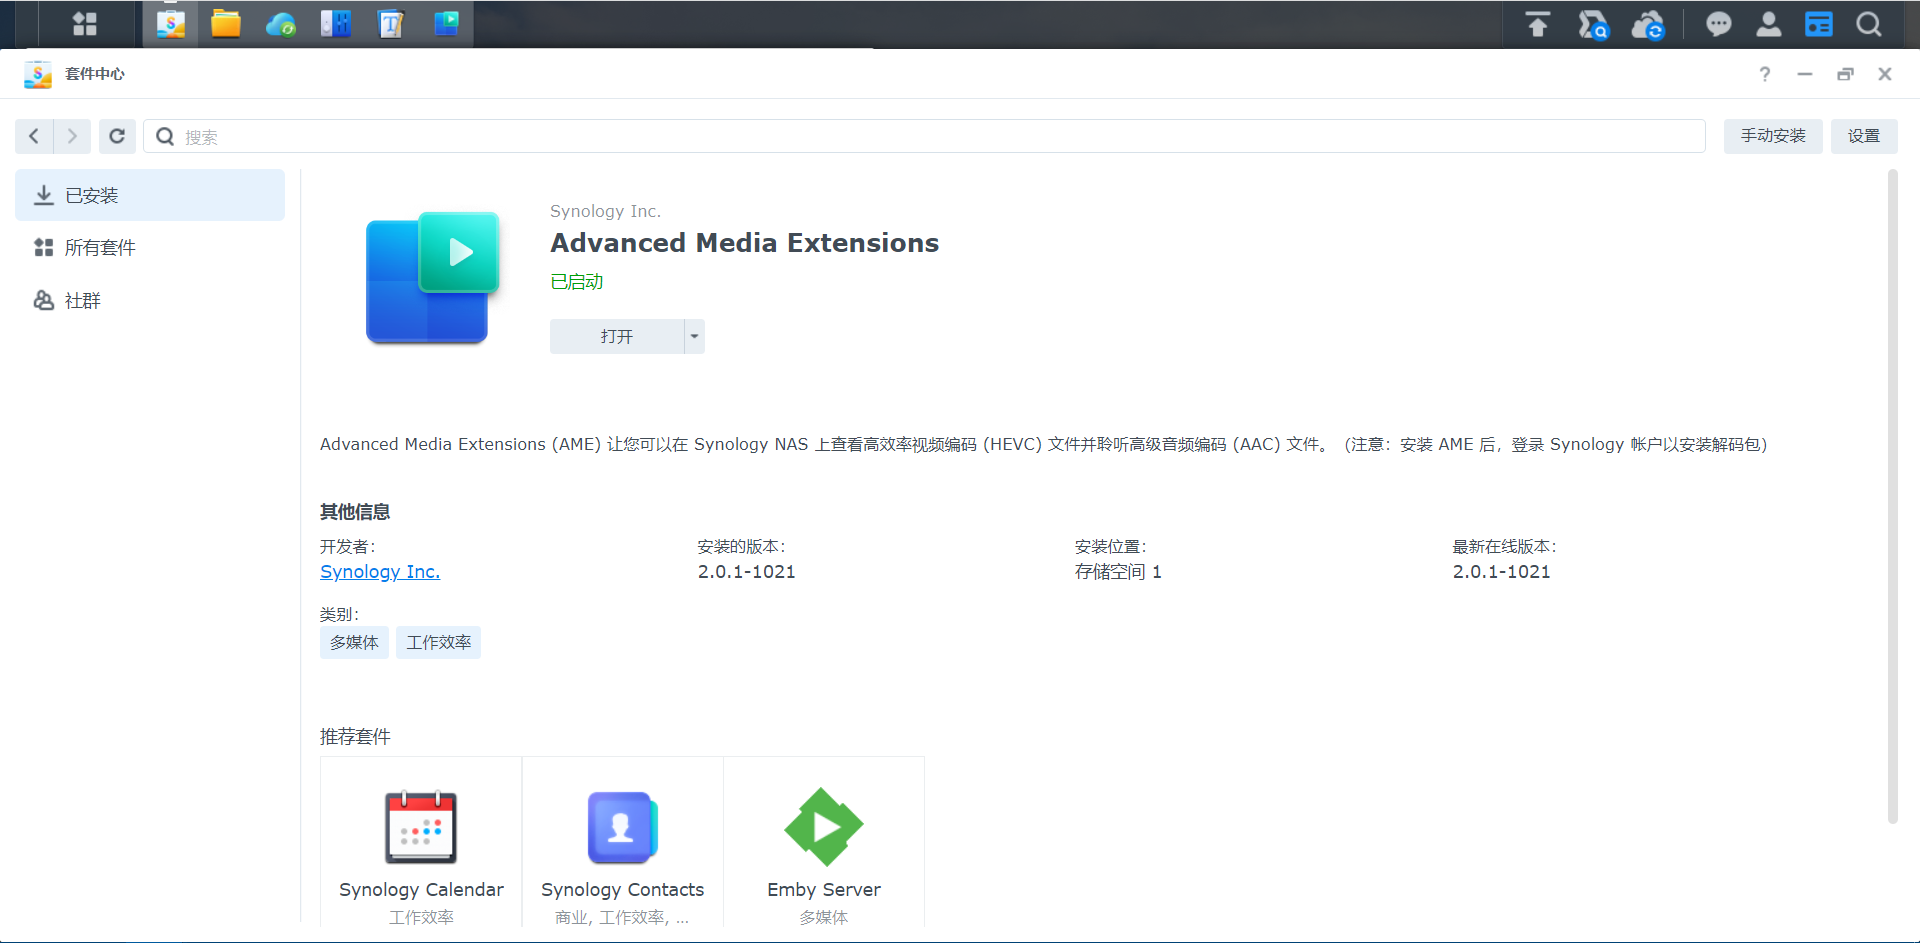The image size is (1920, 943).
Task: Click installed version value under 安装的版本
Action: click(746, 571)
